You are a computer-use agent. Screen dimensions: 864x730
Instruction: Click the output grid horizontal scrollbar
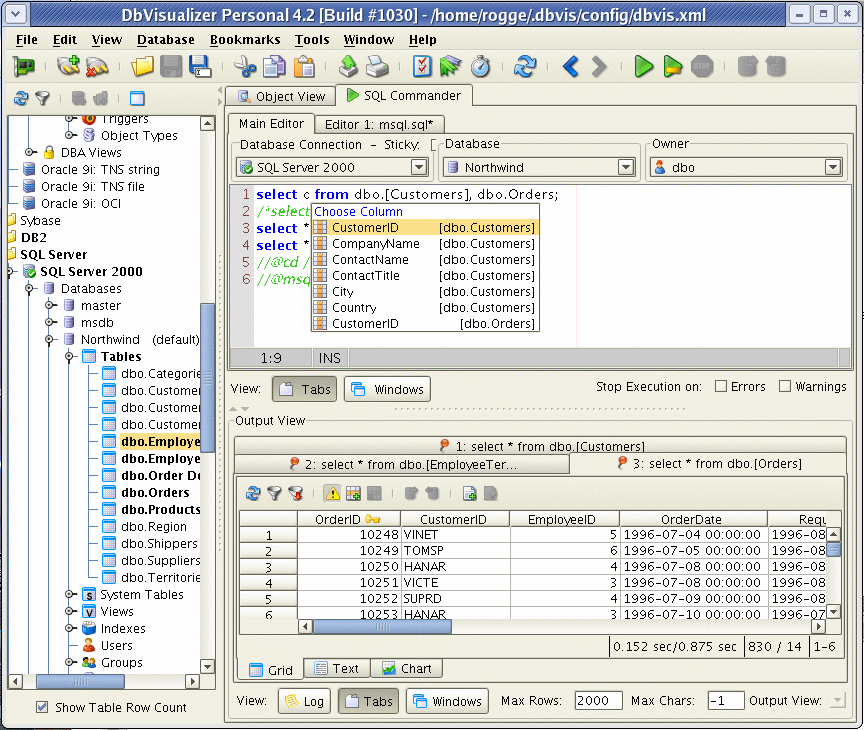point(380,627)
